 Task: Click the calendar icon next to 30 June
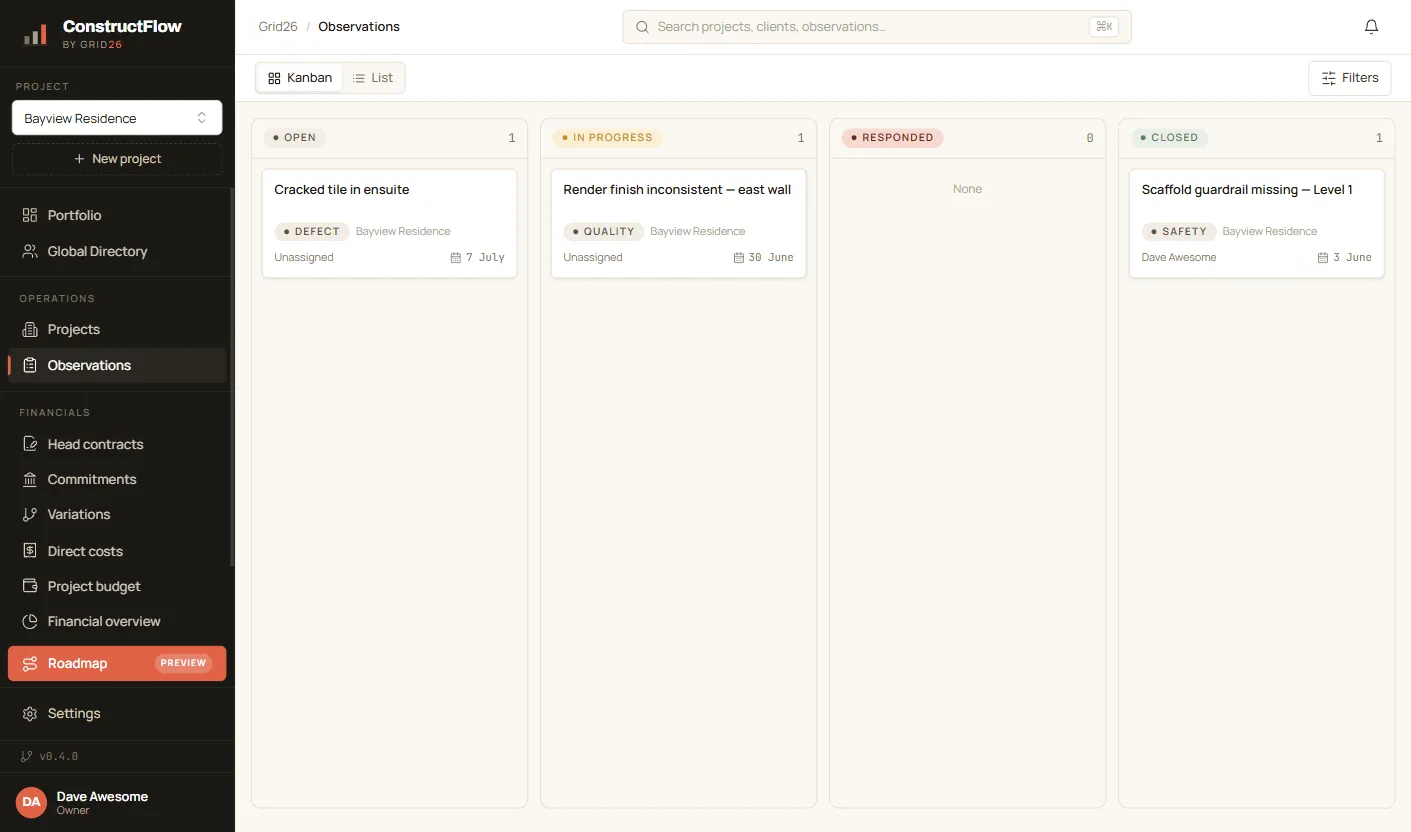(739, 257)
